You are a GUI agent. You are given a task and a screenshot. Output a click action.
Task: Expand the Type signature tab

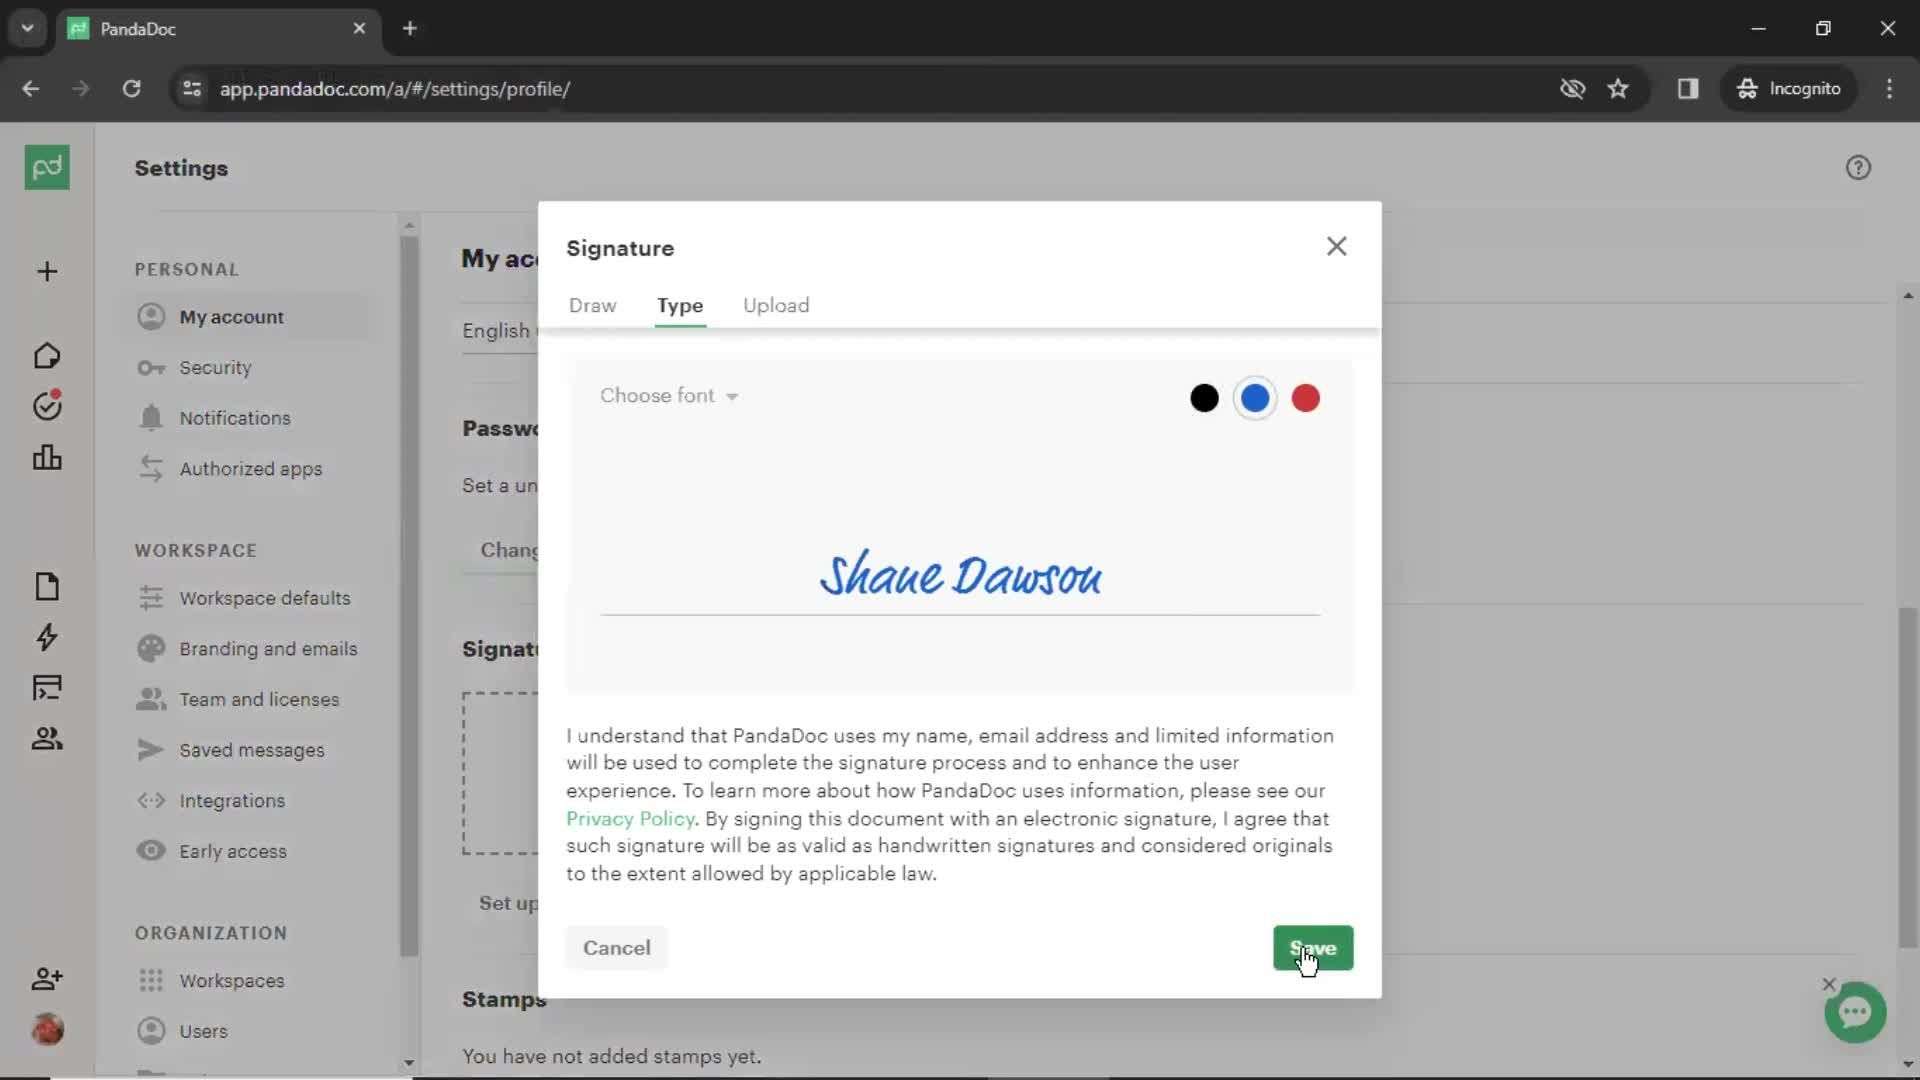click(x=680, y=305)
